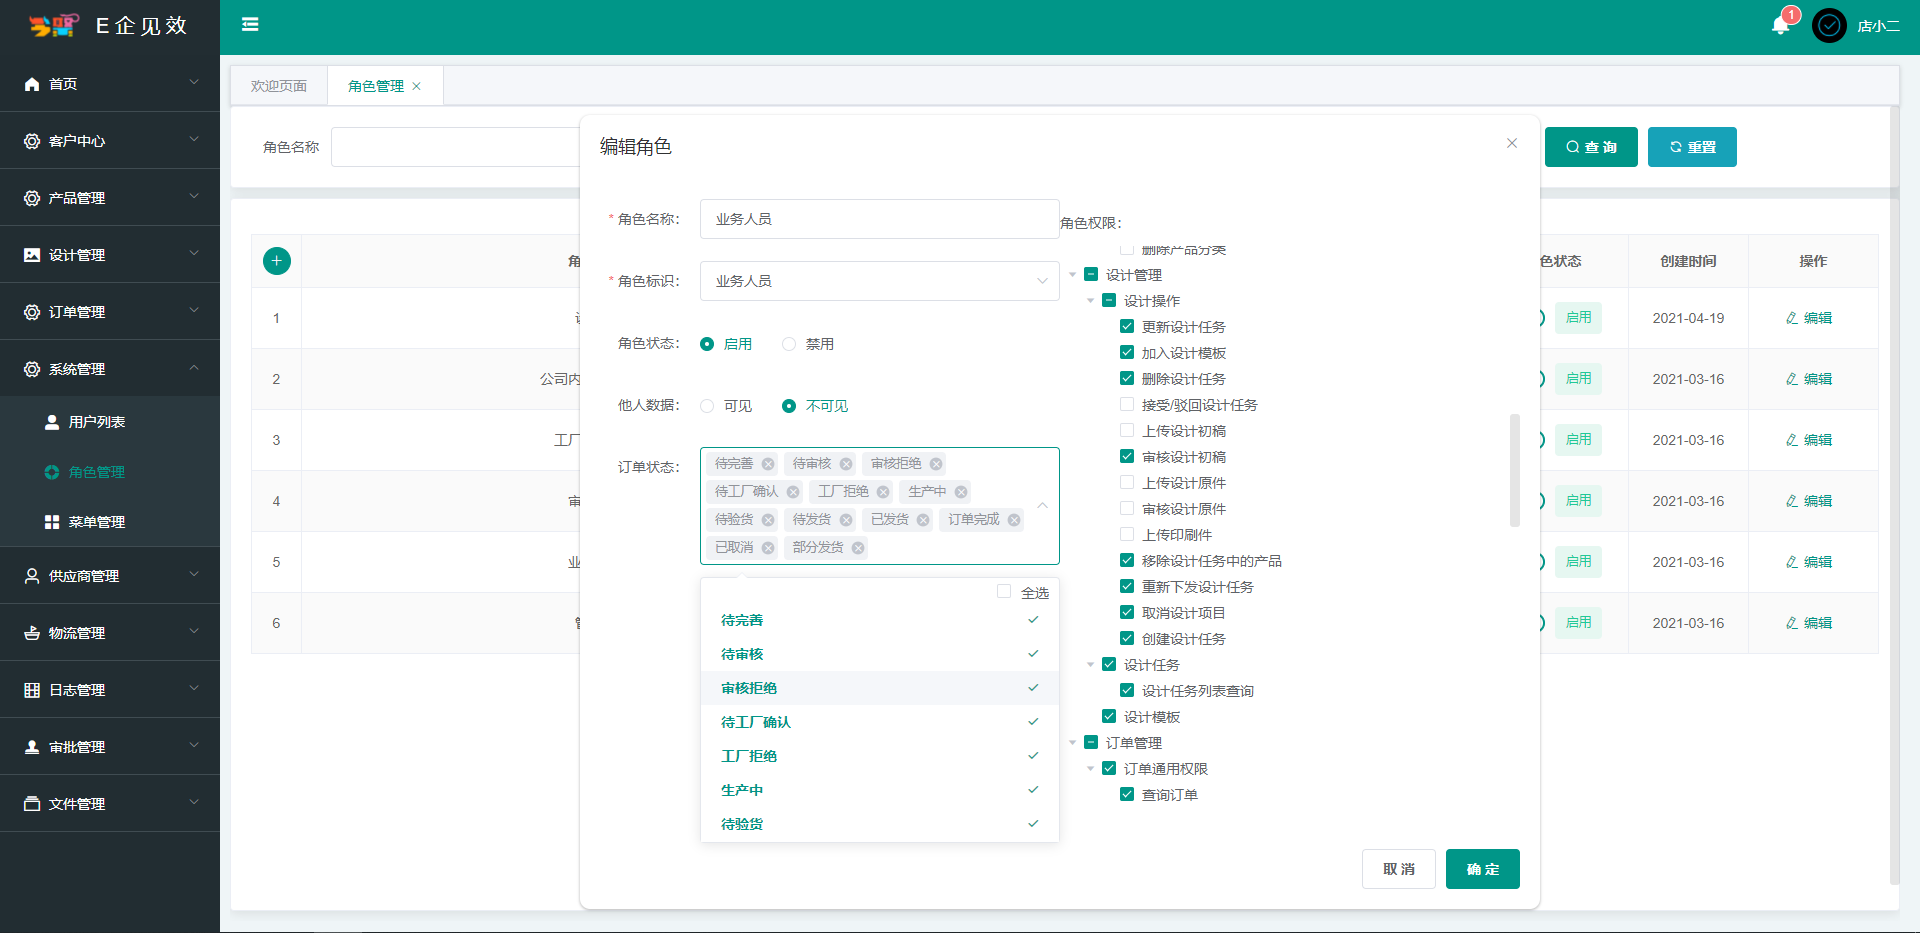Click the 确定 confirm button
The width and height of the screenshot is (1920, 933).
[1482, 869]
